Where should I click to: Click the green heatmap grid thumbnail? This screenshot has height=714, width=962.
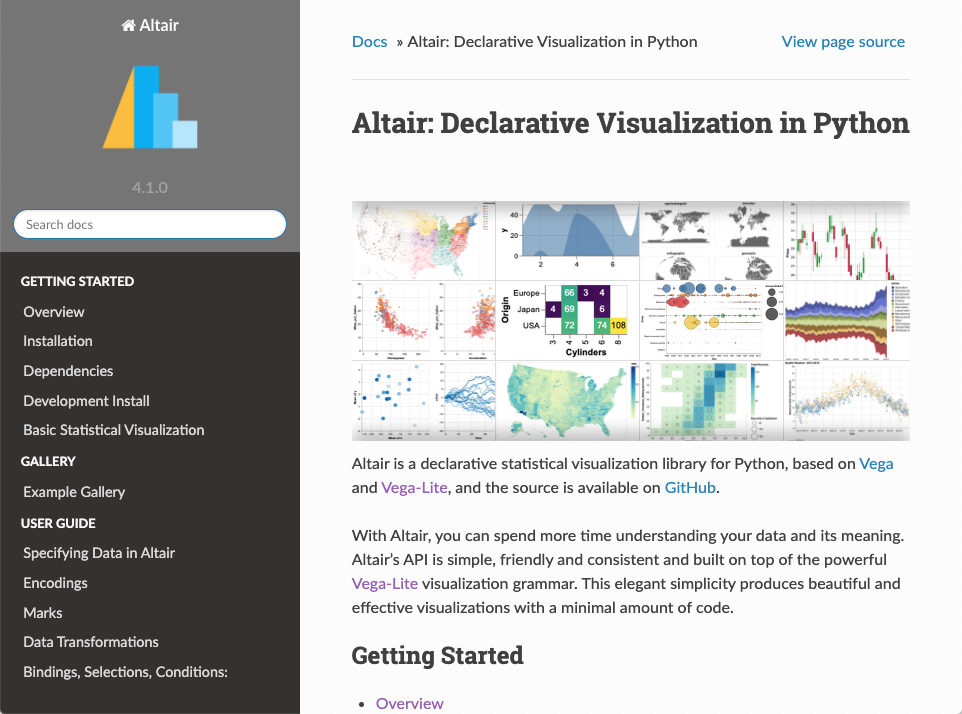tap(712, 401)
